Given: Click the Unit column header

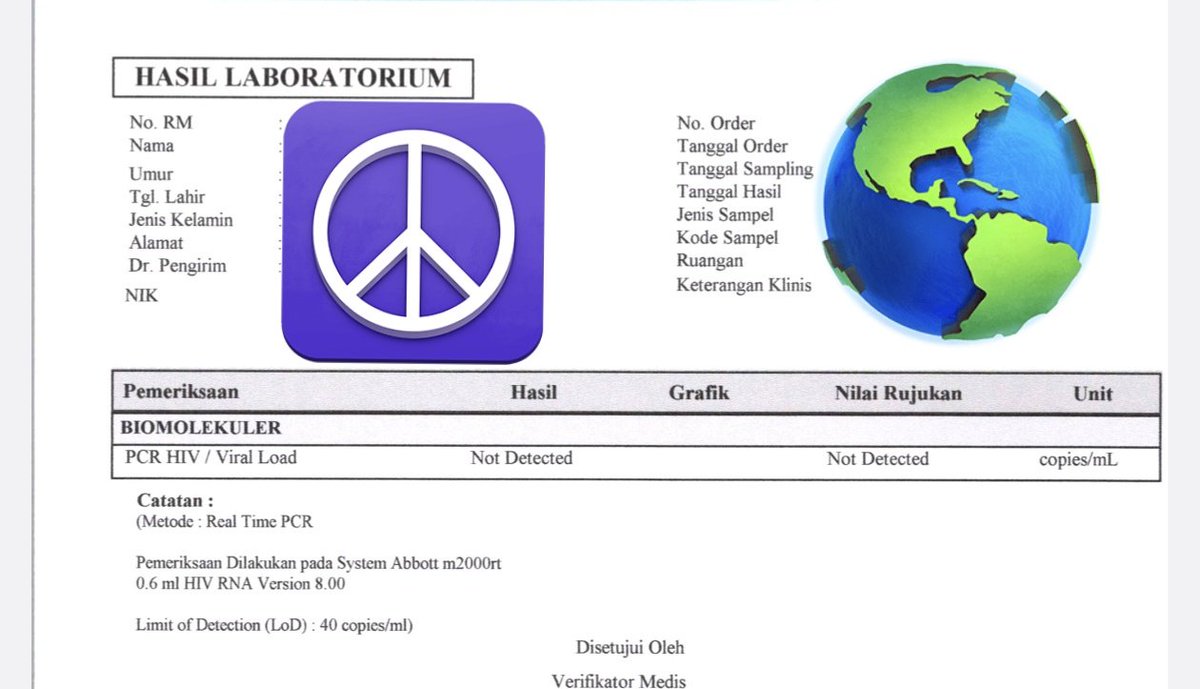Looking at the screenshot, I should pos(1093,393).
